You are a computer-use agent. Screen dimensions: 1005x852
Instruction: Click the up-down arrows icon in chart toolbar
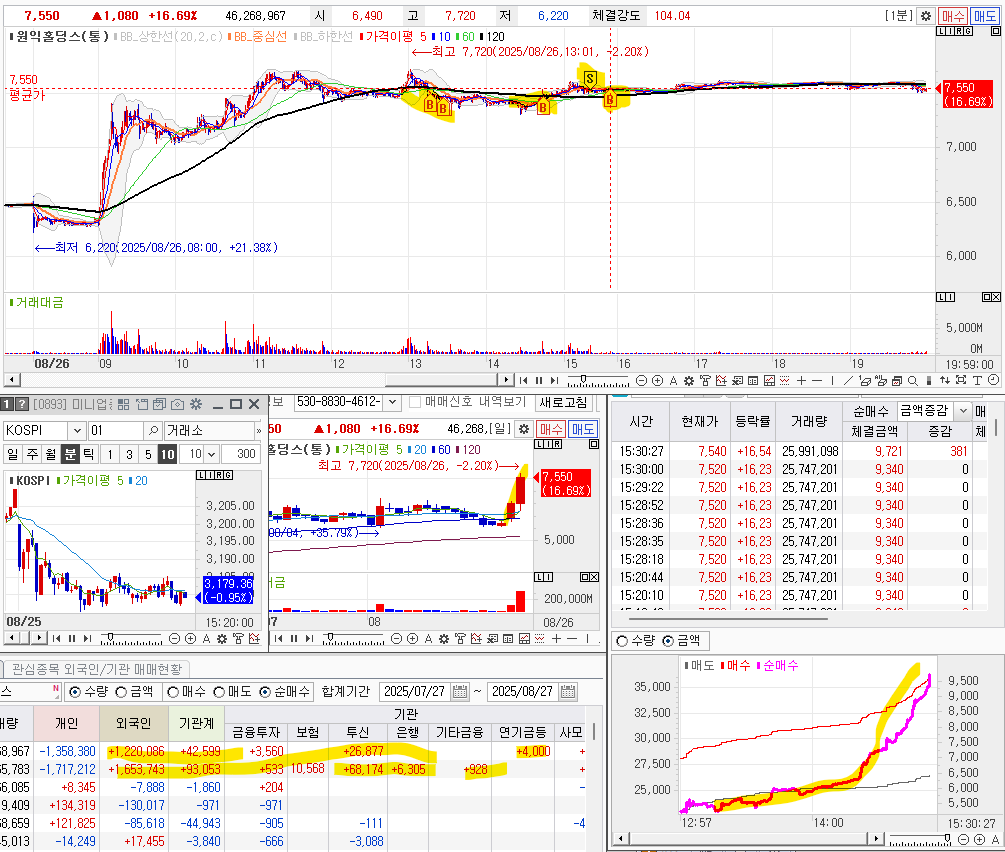coord(945,380)
